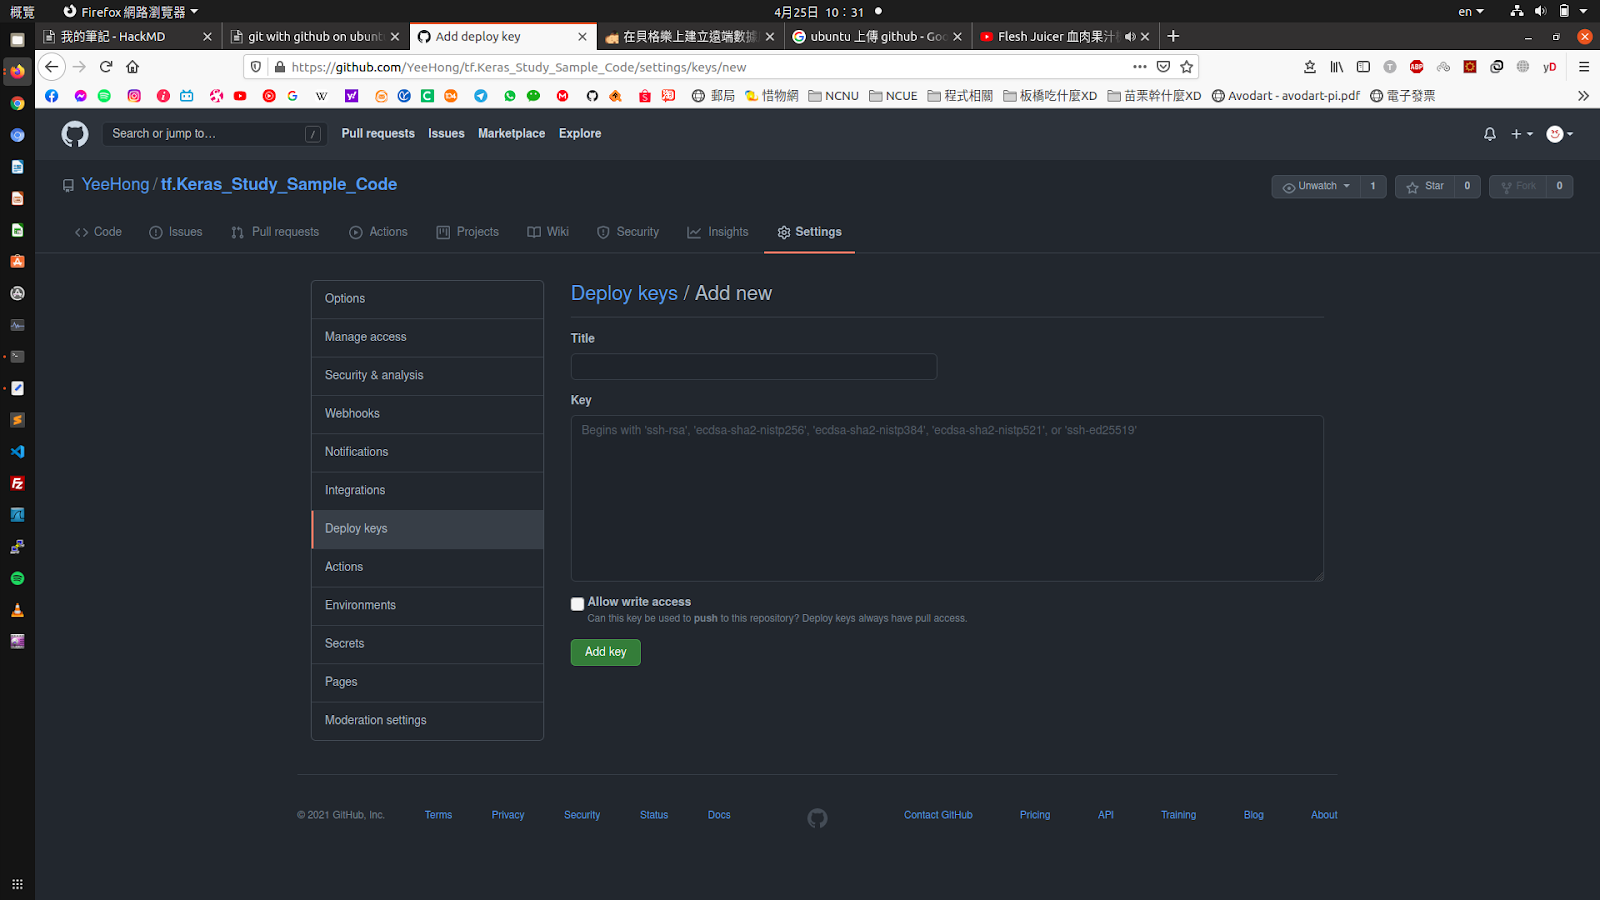The height and width of the screenshot is (900, 1600).
Task: Open the YouTube bookmark icon
Action: 240,96
